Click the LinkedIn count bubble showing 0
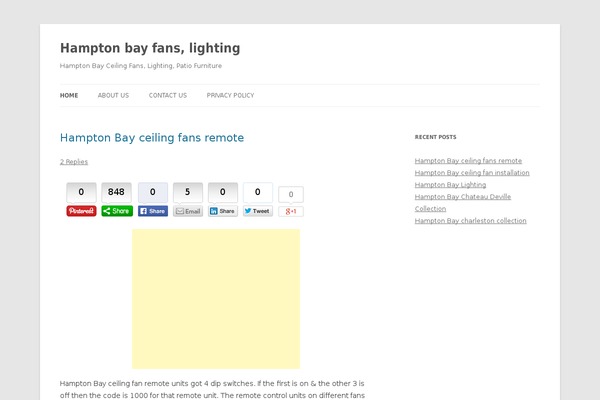 (223, 192)
